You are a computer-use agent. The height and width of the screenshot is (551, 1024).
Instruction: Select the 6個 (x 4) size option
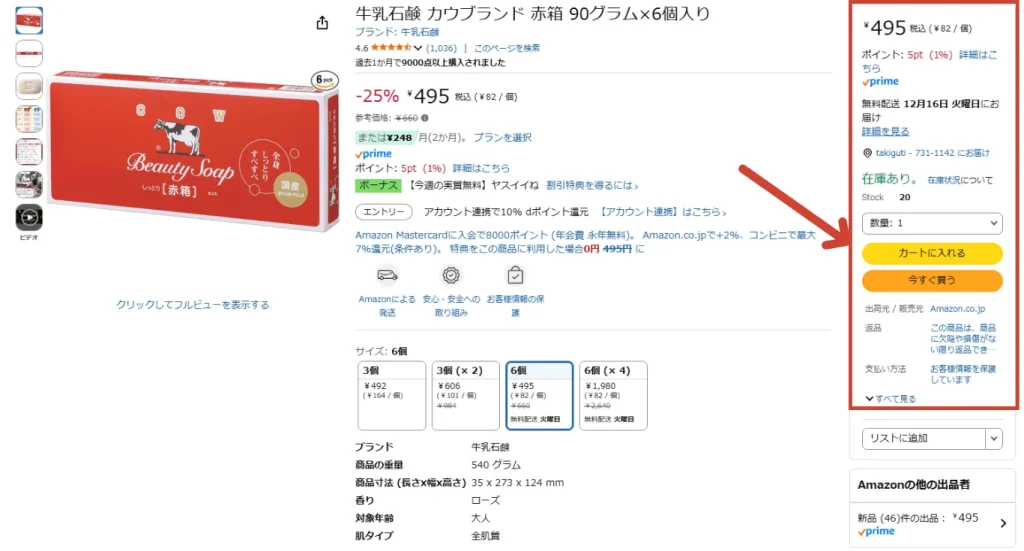(x=613, y=396)
